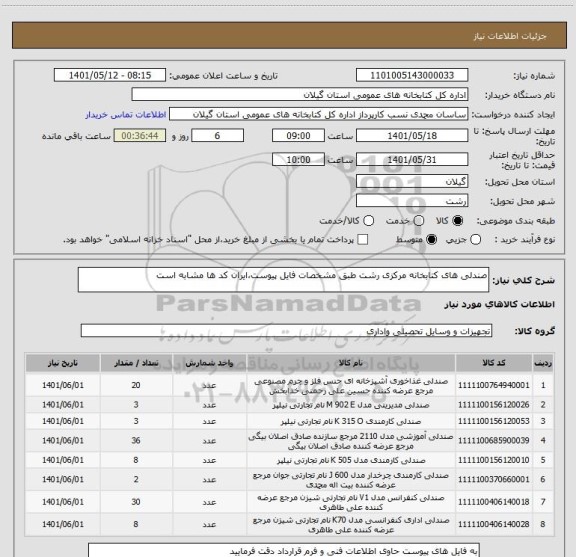Image resolution: width=576 pixels, height=557 pixels.
Task: Click quantity 20 in row 1
Action: click(x=136, y=385)
